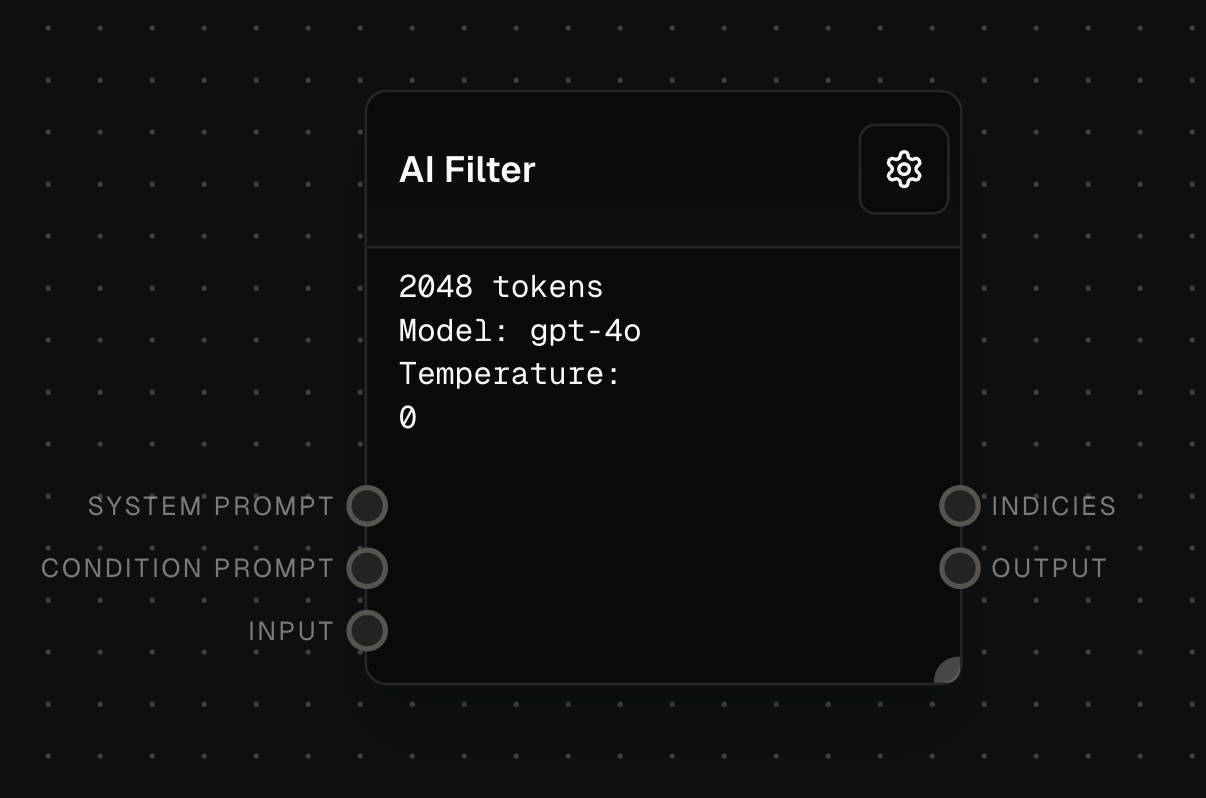
Task: Open the AI Filter settings gear
Action: pos(903,169)
